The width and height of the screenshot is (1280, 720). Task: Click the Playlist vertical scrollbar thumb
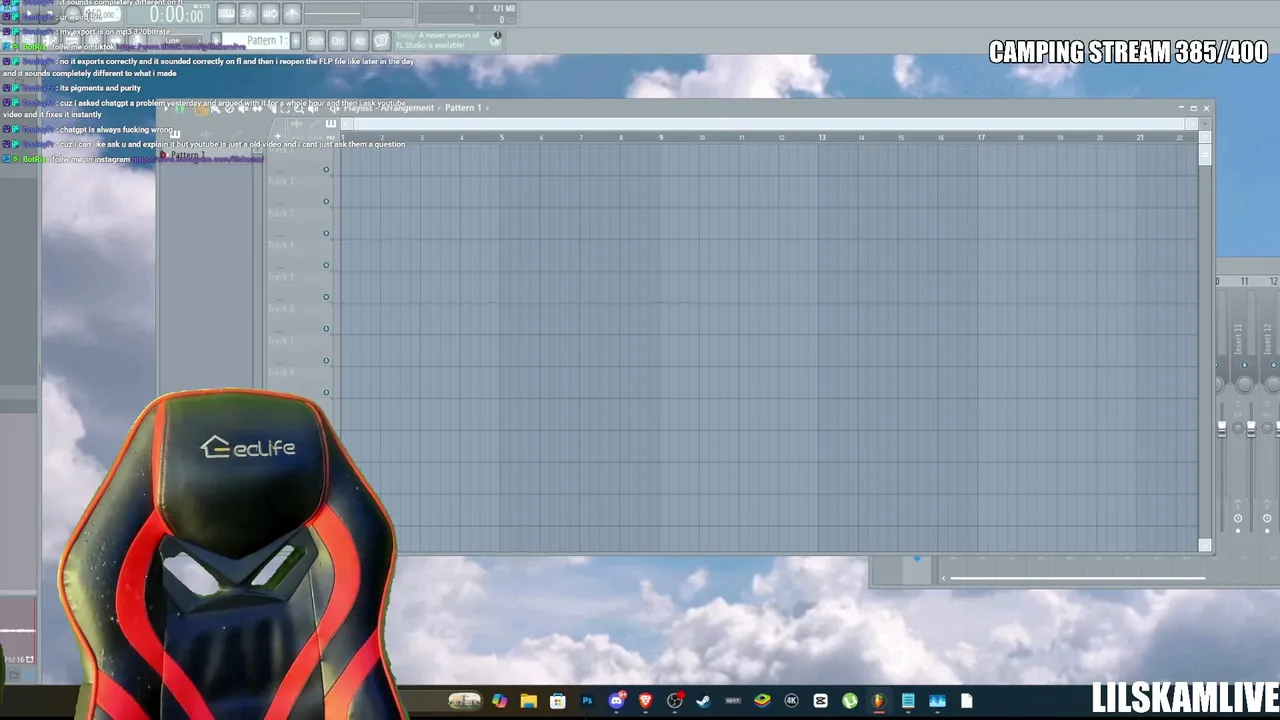pos(1205,154)
